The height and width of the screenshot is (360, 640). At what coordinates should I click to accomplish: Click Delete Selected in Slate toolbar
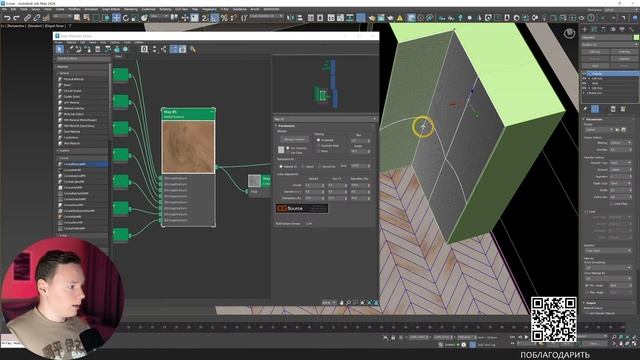click(98, 49)
